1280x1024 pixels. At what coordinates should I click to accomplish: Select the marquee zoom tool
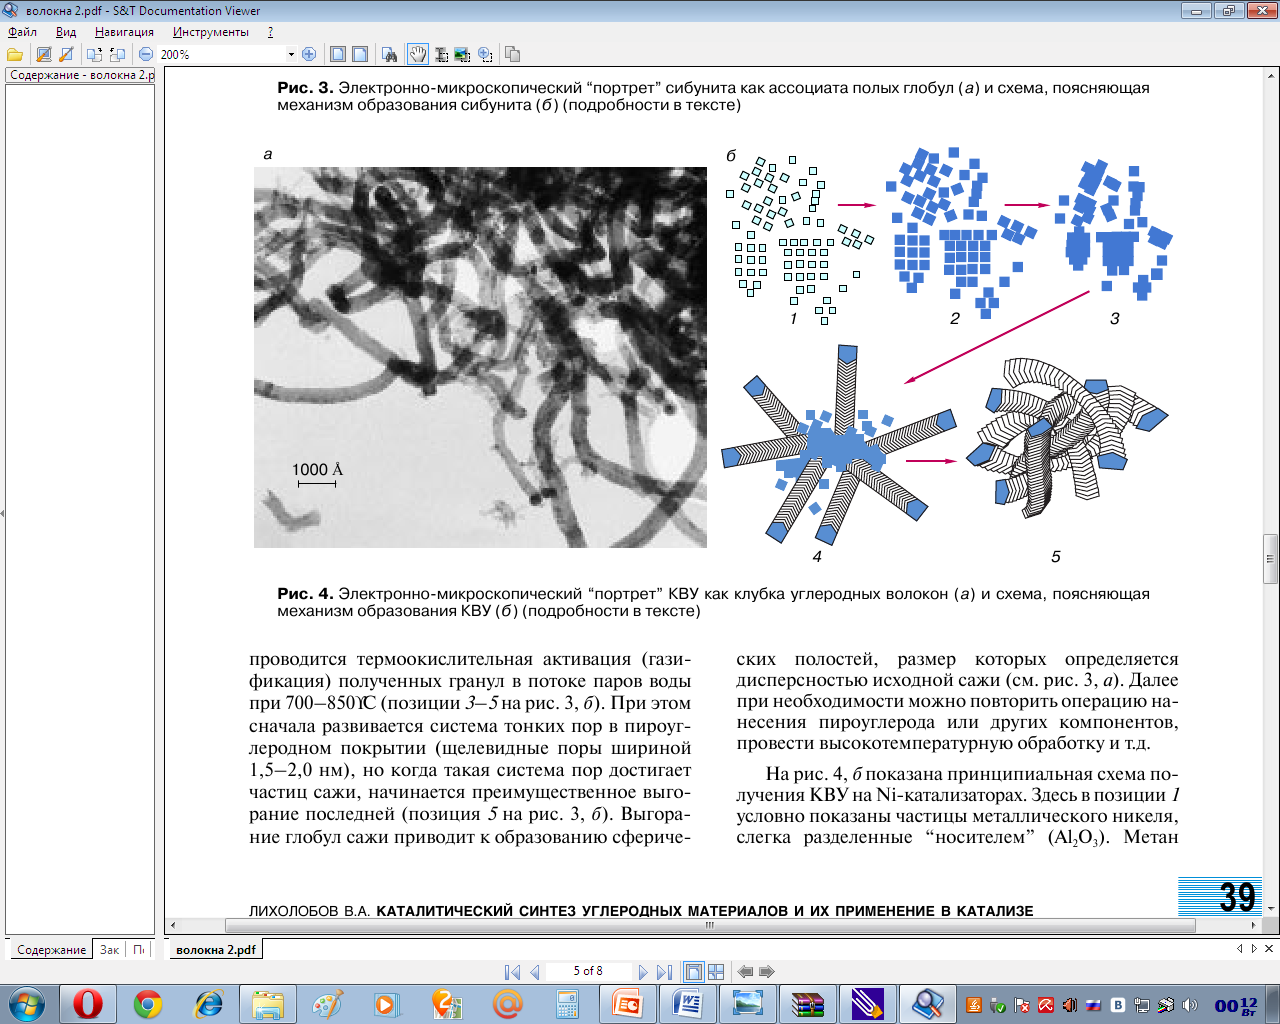[485, 54]
